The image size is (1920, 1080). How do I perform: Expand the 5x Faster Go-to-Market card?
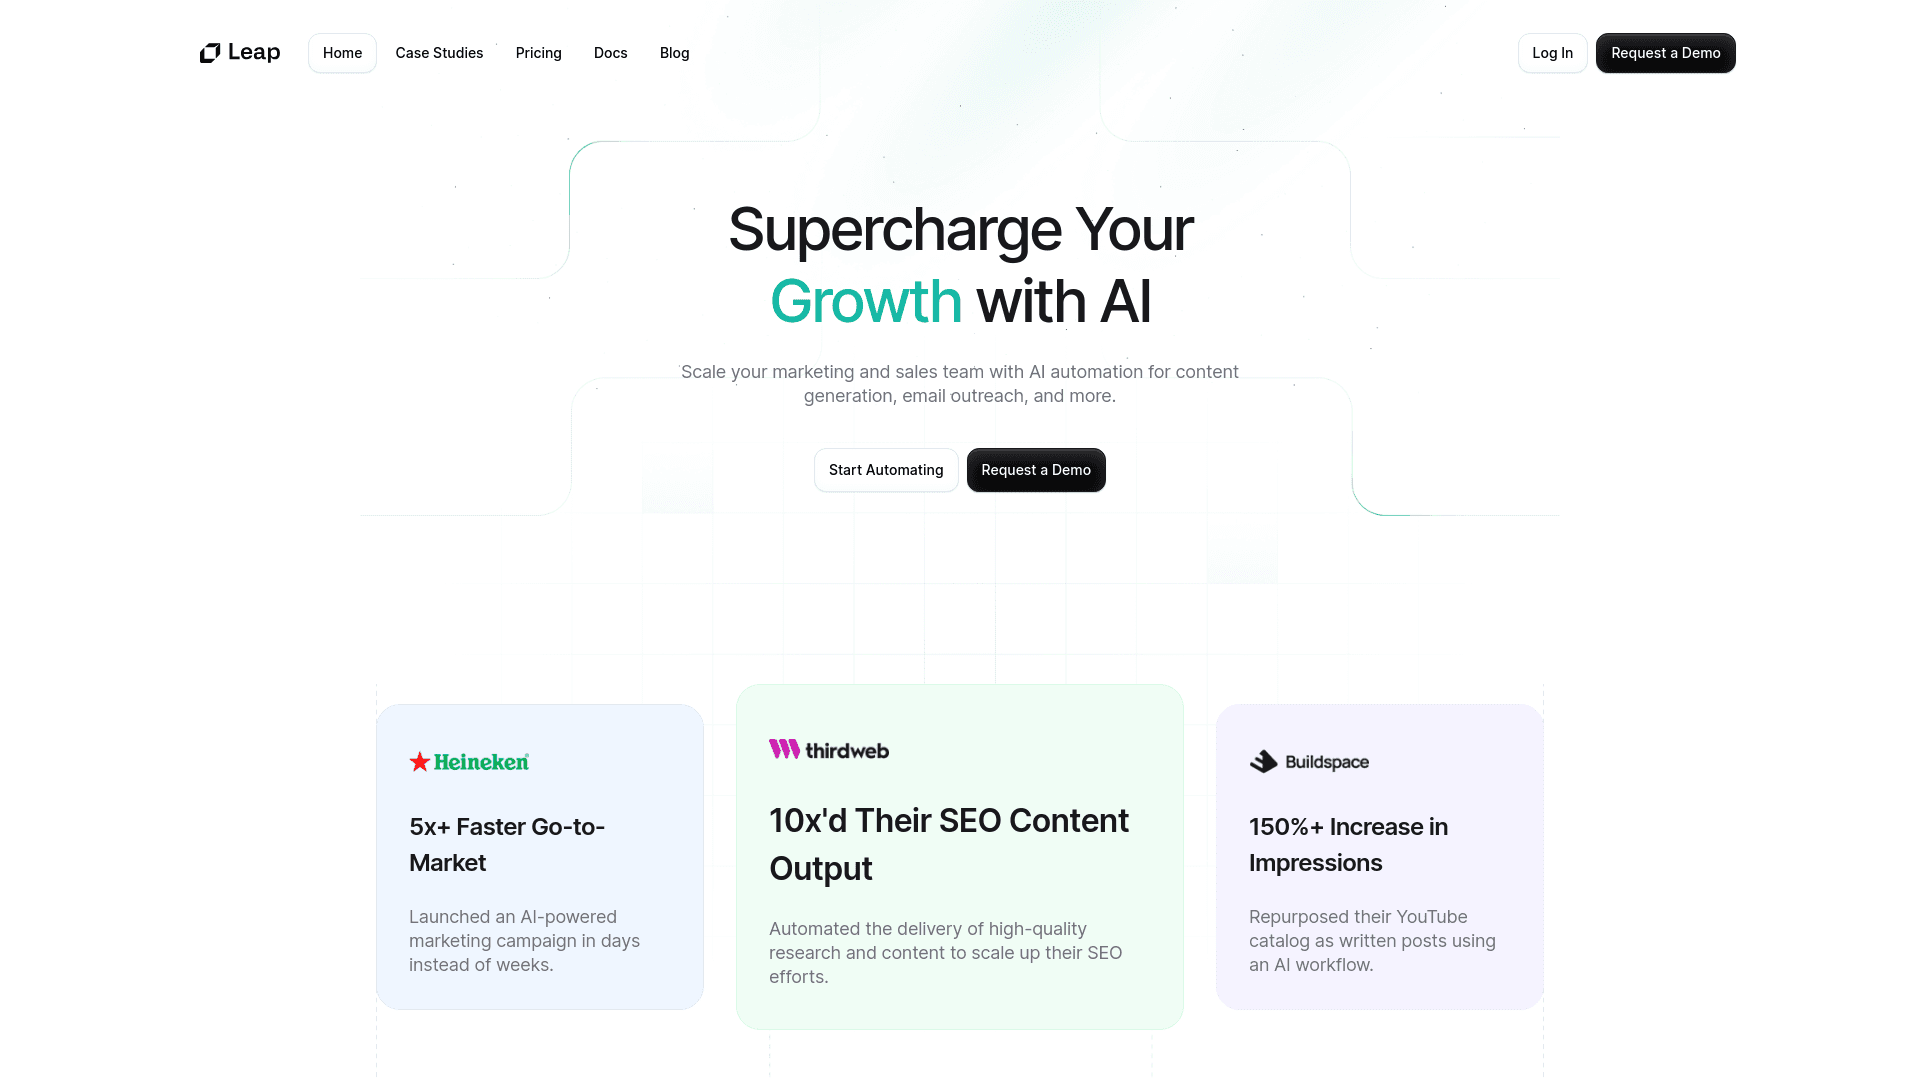click(539, 857)
